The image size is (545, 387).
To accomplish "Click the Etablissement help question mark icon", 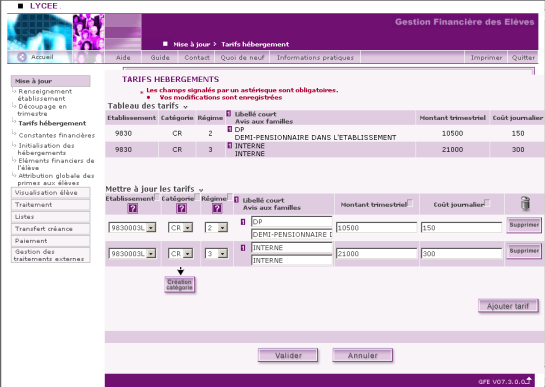I will coord(133,208).
